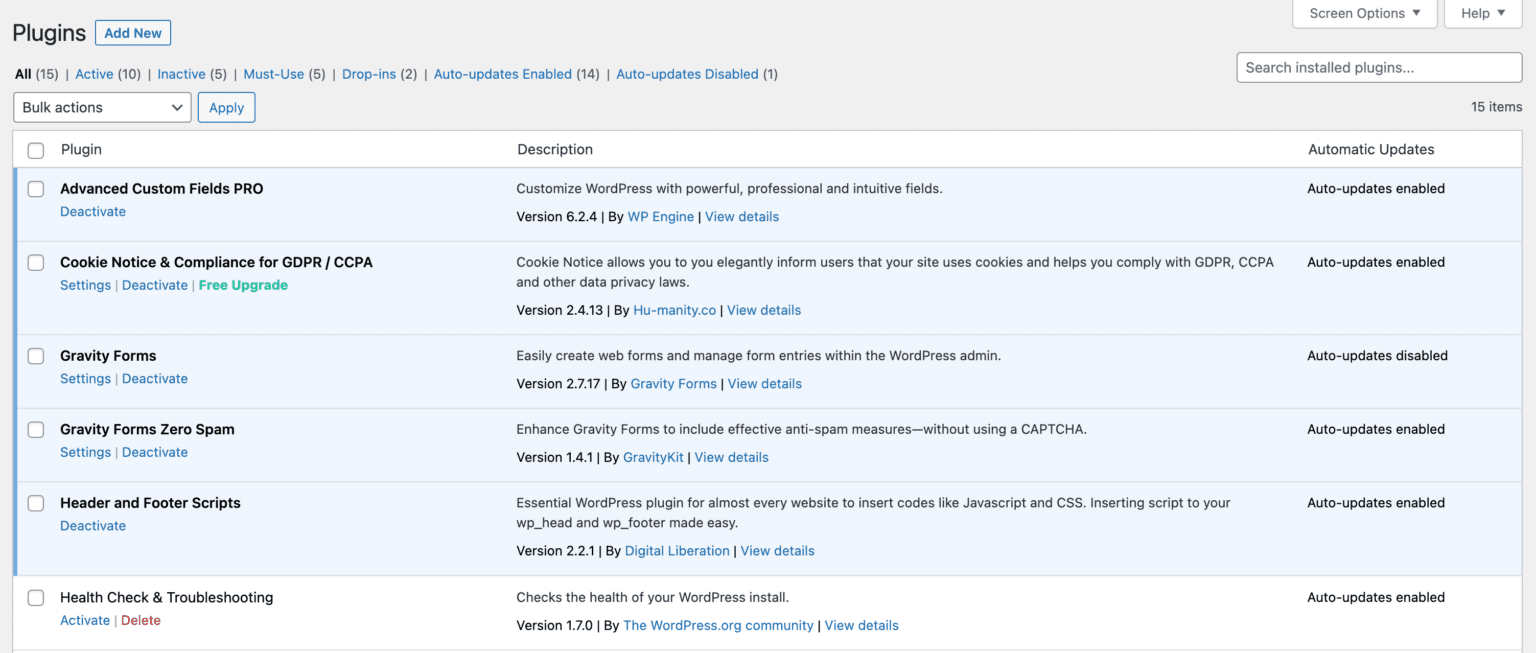Open the WP Engine author link
This screenshot has height=653, width=1536.
coord(661,217)
